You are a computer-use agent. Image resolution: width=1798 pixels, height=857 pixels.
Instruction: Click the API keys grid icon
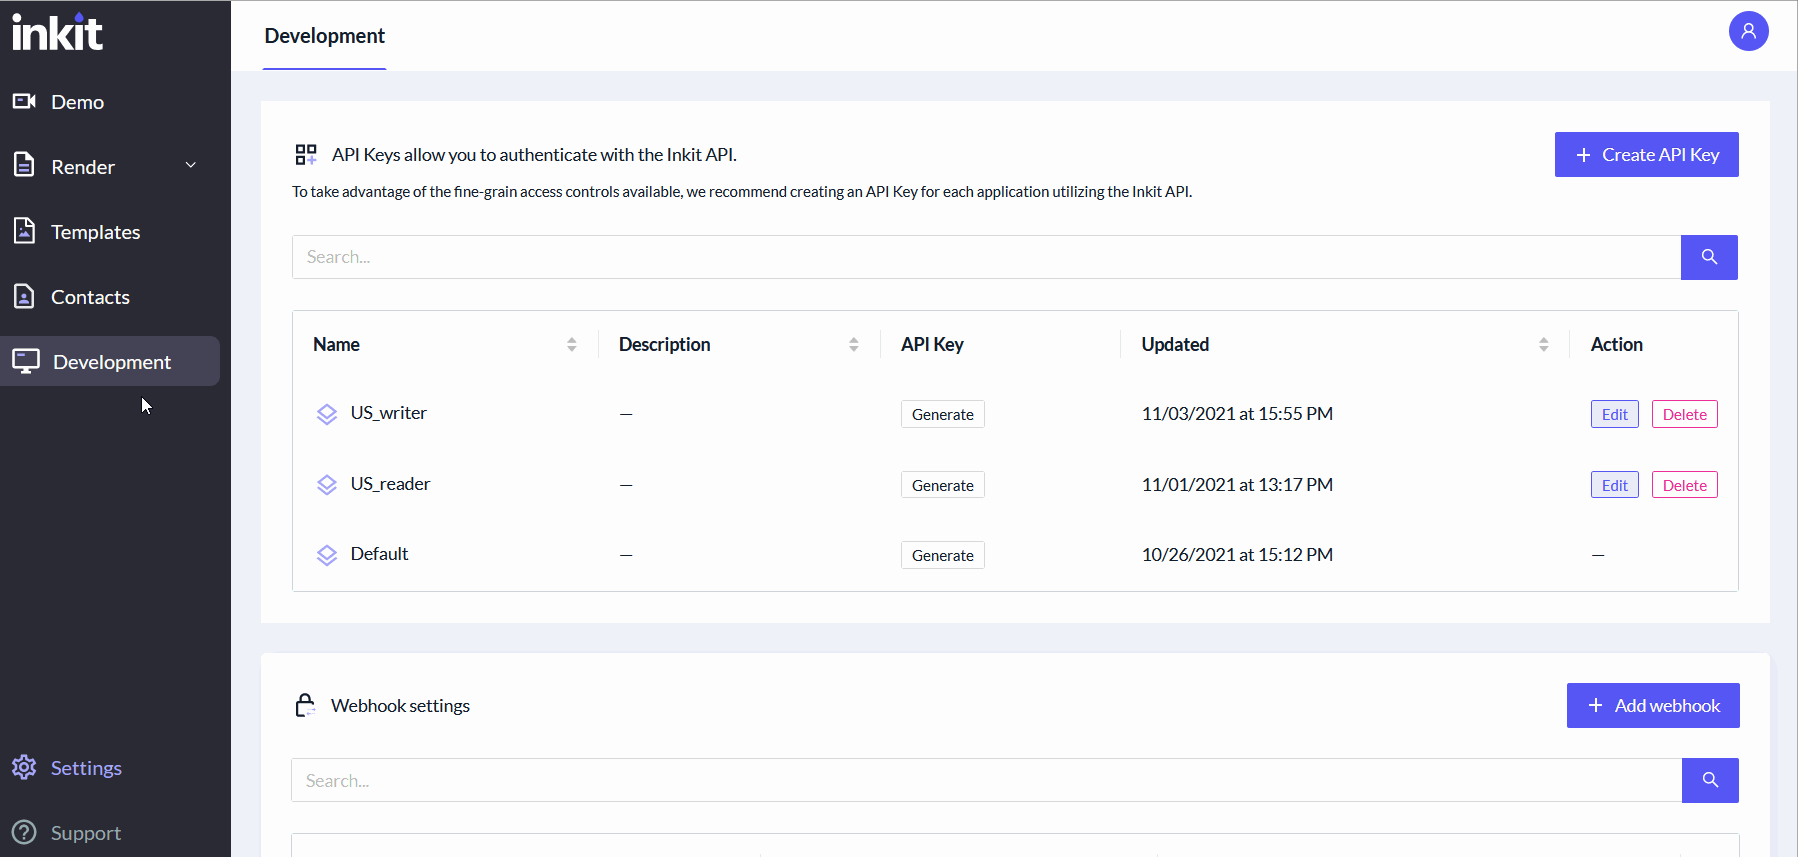click(x=306, y=154)
